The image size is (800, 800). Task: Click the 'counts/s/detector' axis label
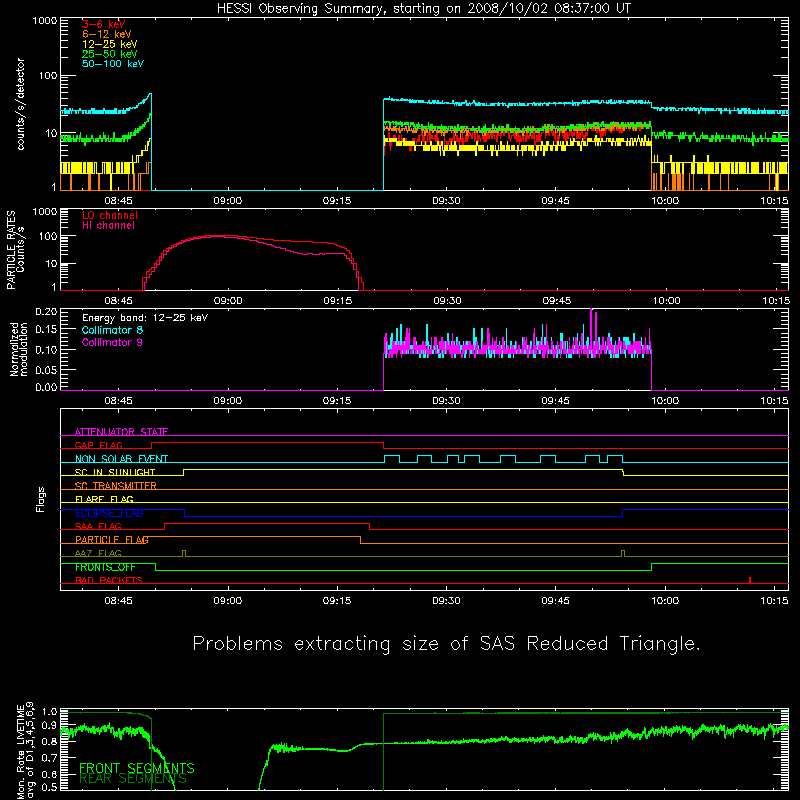[20, 104]
